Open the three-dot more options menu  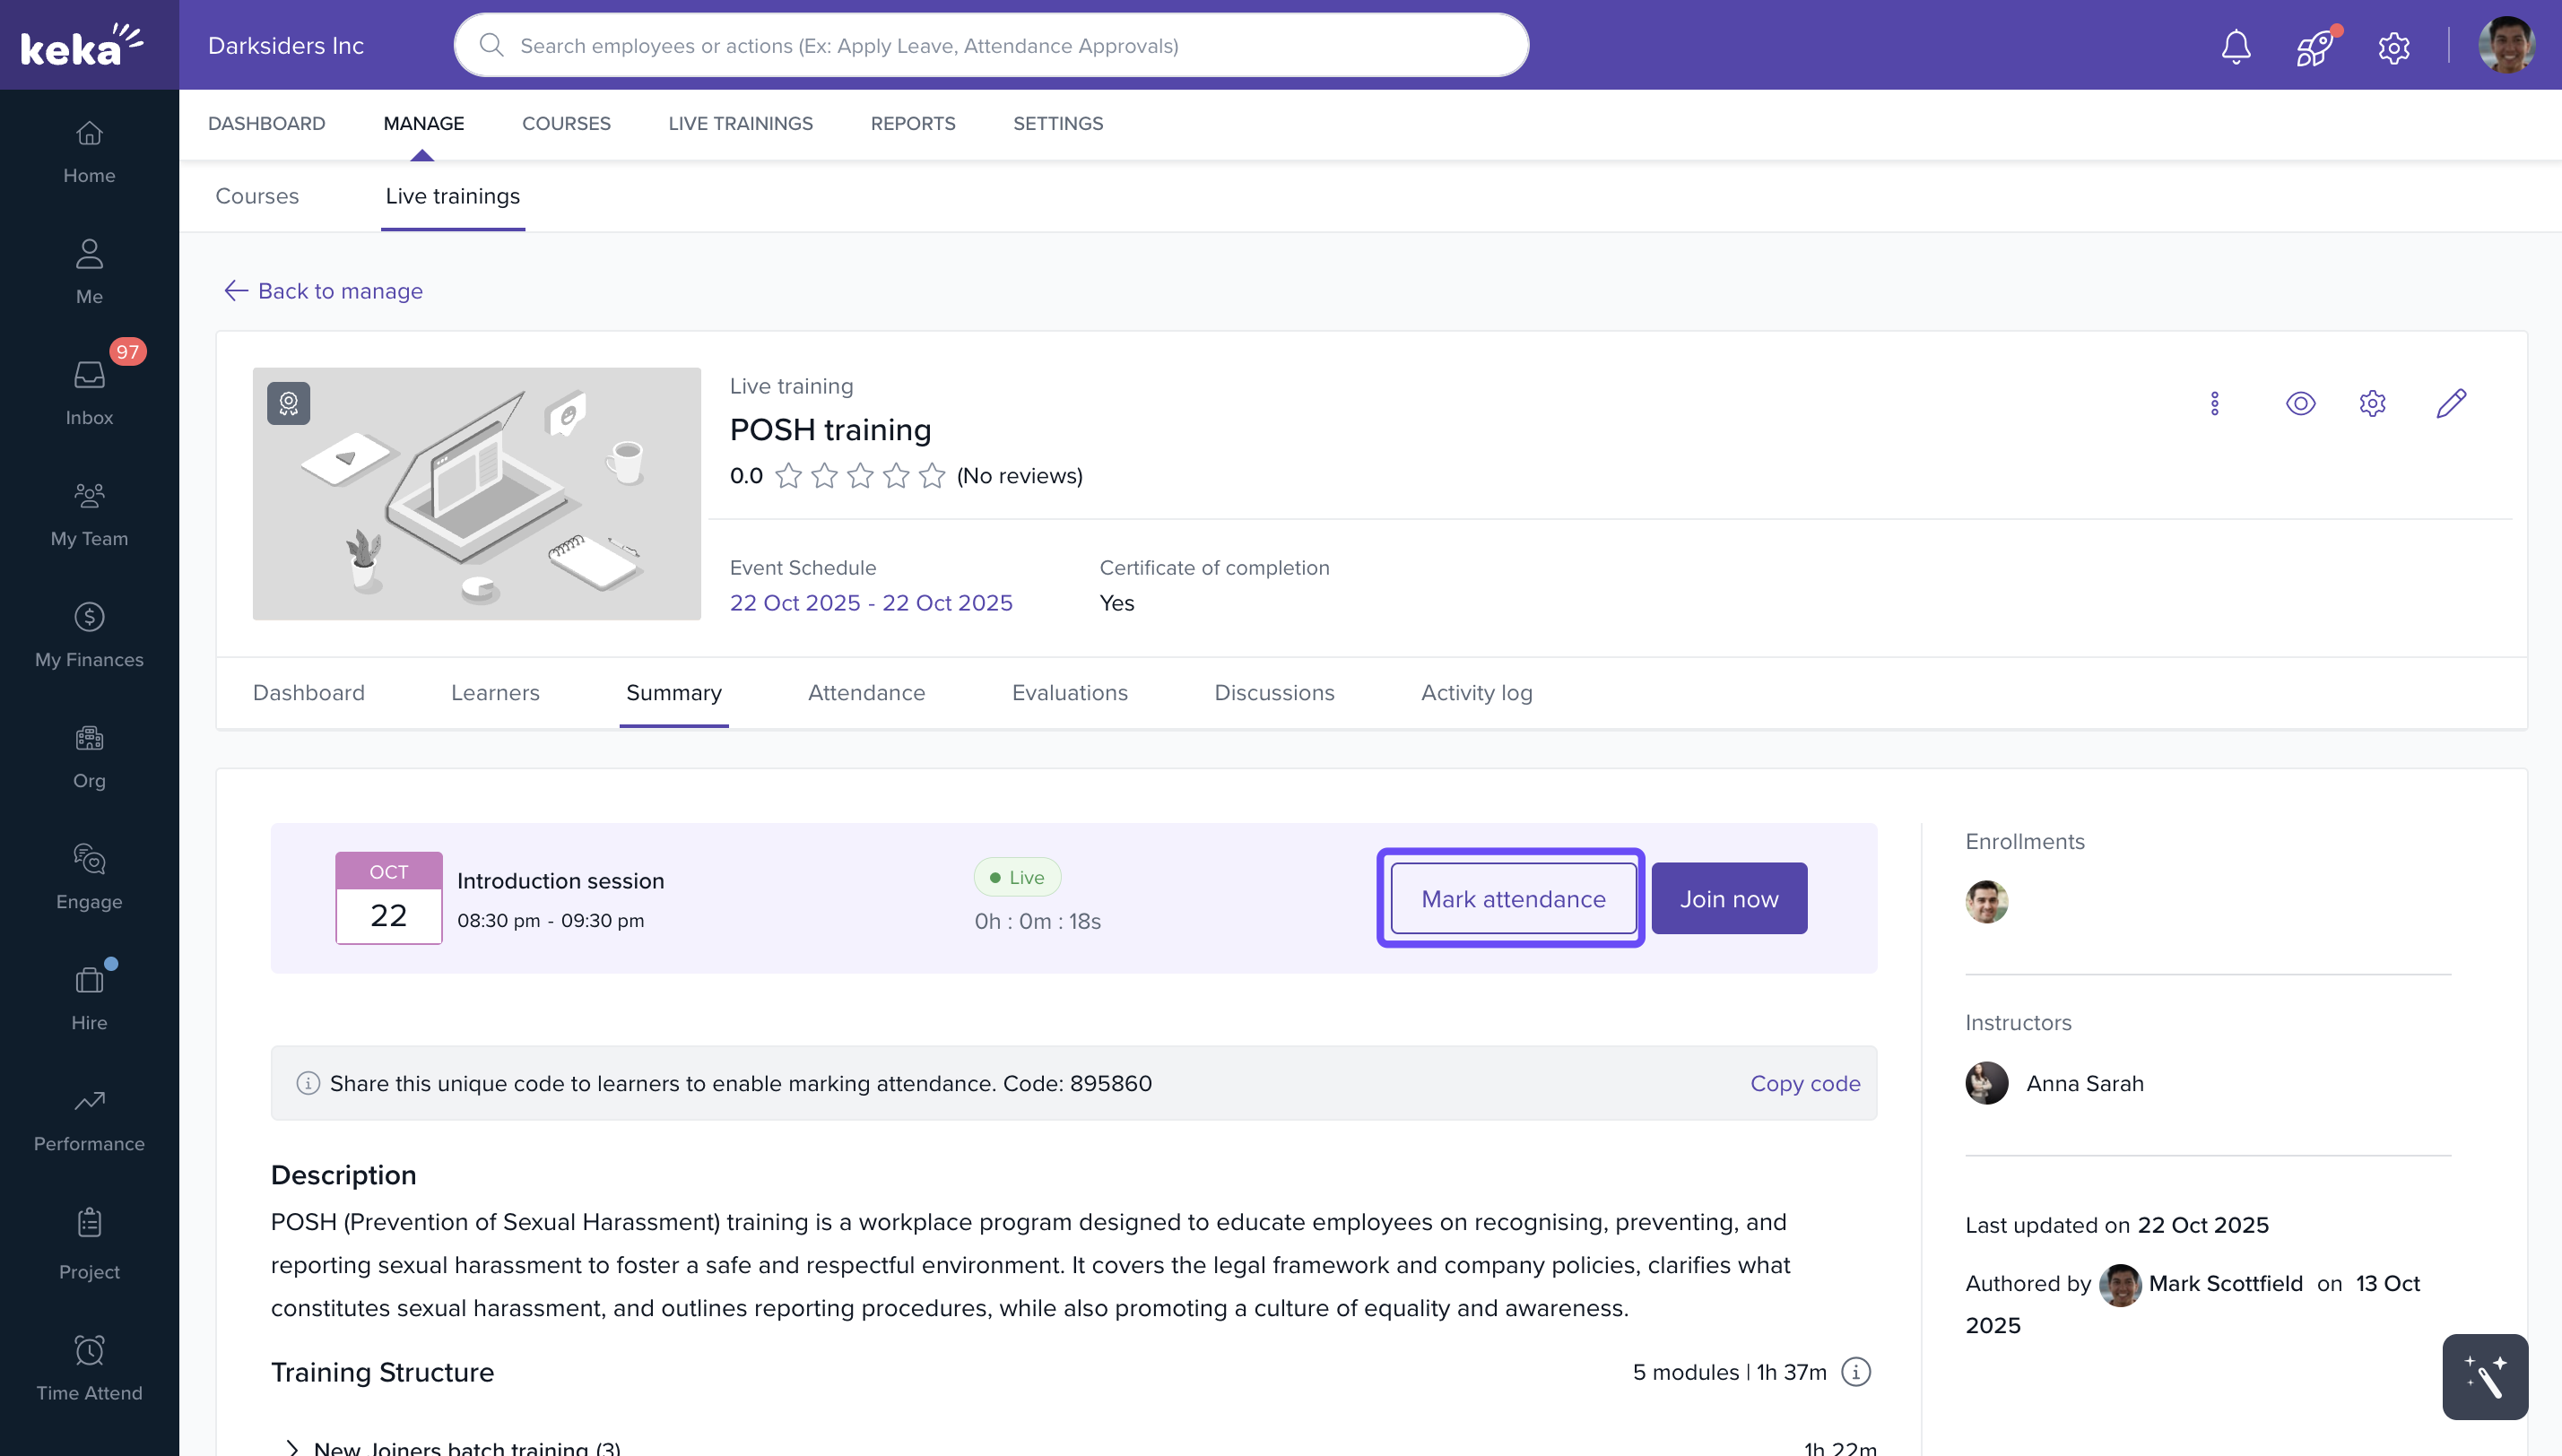(x=2214, y=403)
